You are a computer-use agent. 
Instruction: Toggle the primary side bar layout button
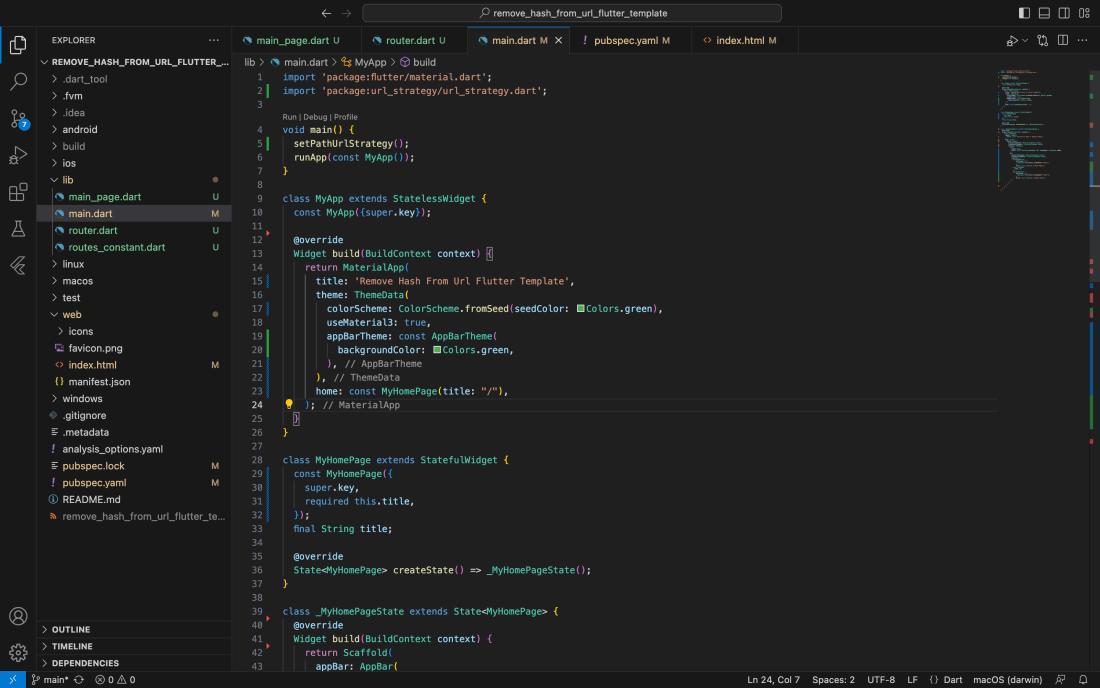(x=1024, y=13)
